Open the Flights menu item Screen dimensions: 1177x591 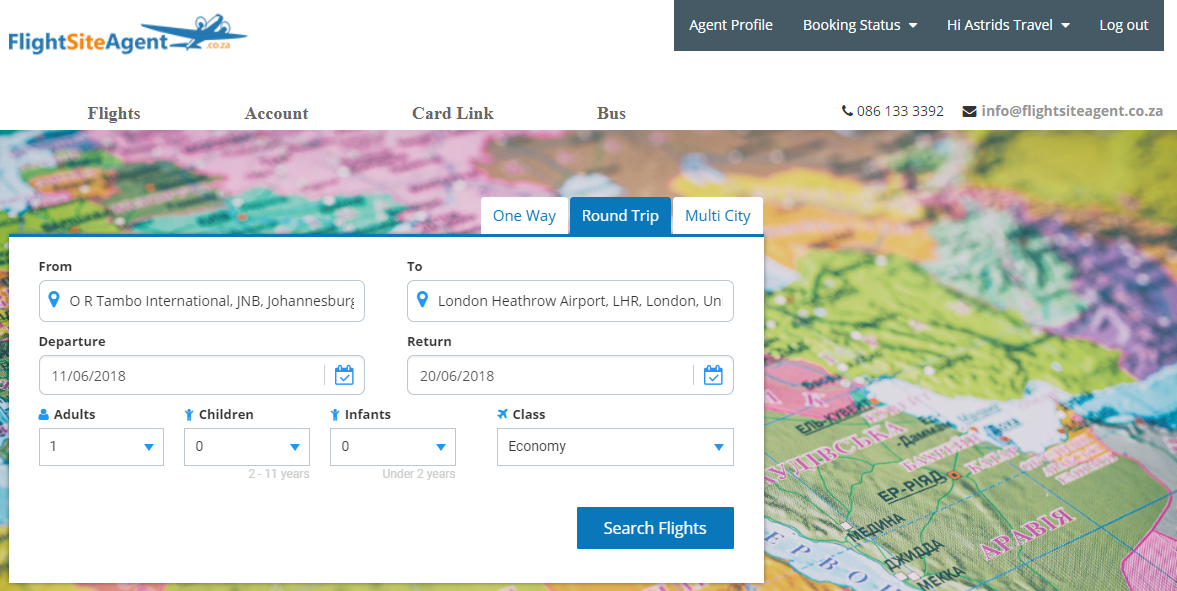(x=114, y=113)
